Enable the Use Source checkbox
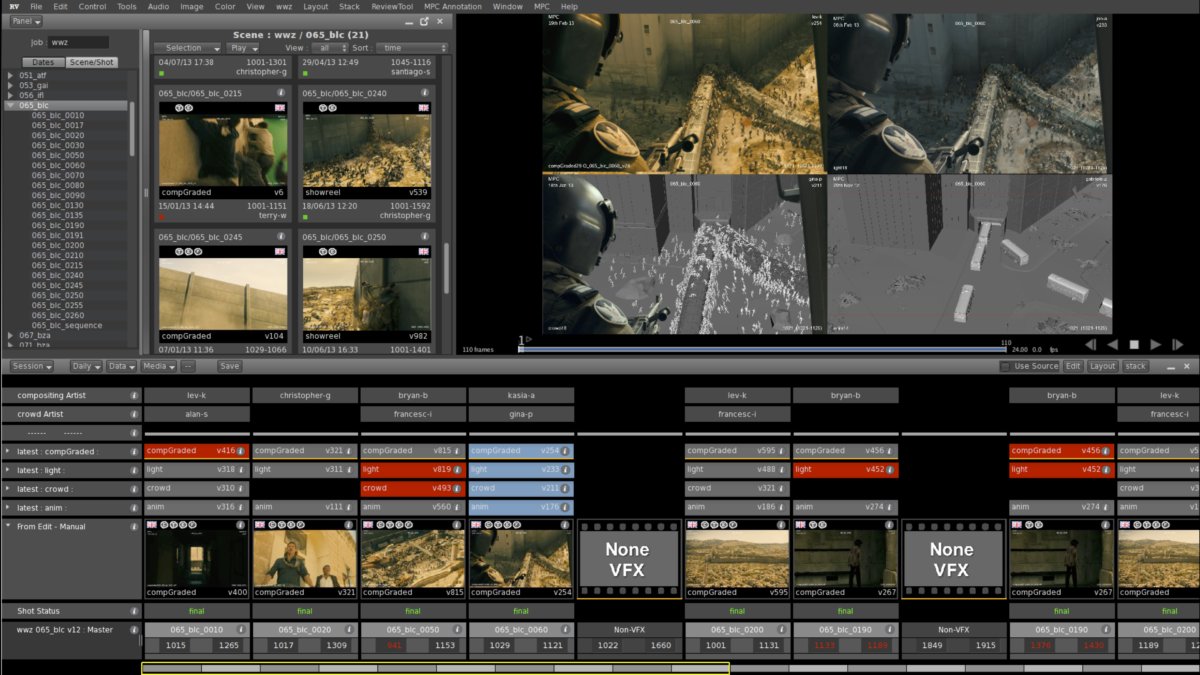 point(1004,366)
